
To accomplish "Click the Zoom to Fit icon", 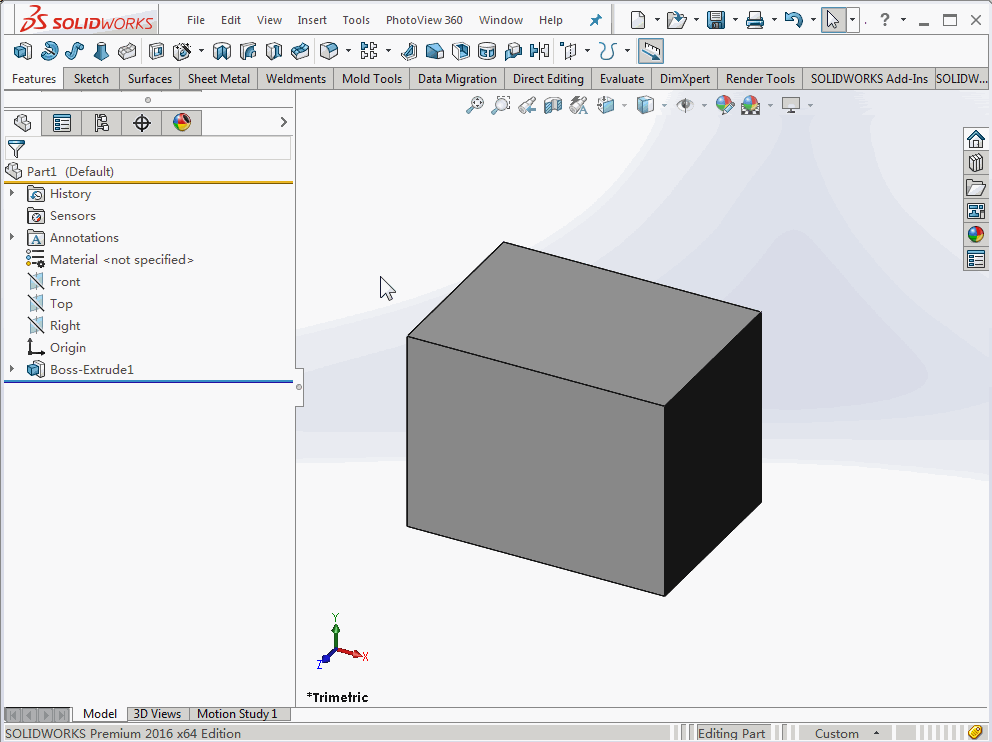I will tap(474, 105).
